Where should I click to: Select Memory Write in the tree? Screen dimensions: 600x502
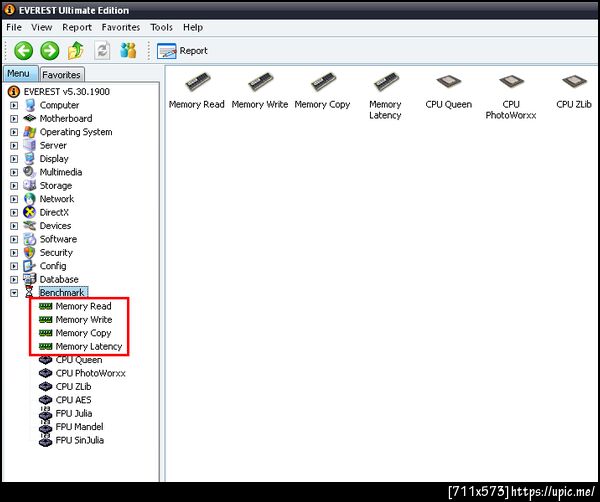(x=84, y=319)
